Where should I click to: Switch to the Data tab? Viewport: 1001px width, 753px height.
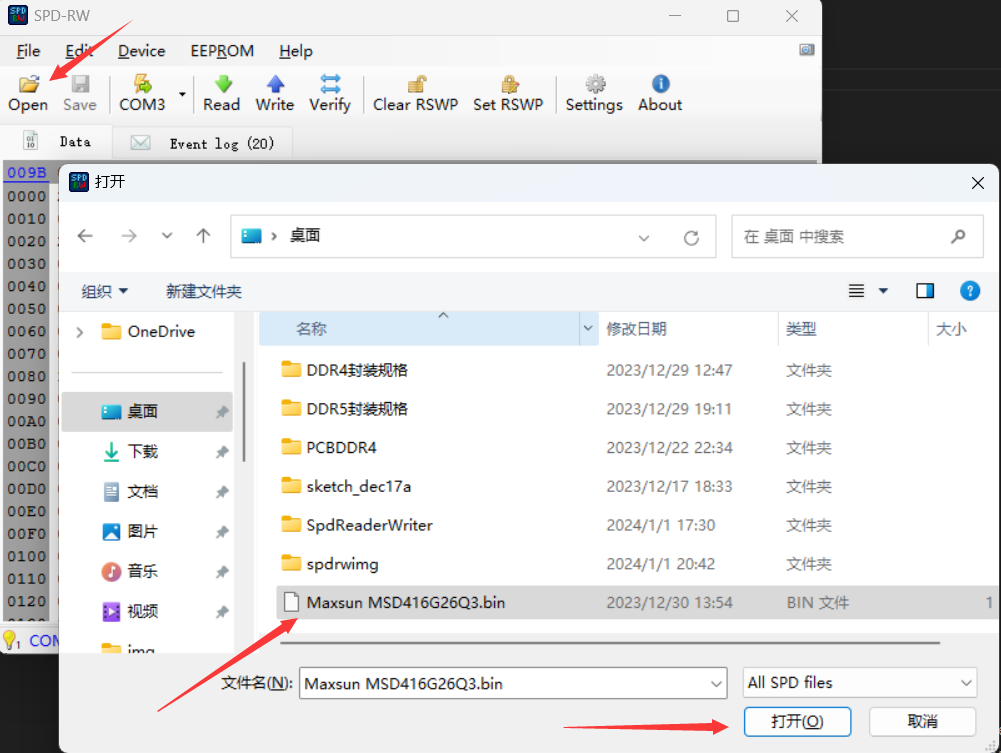[57, 142]
